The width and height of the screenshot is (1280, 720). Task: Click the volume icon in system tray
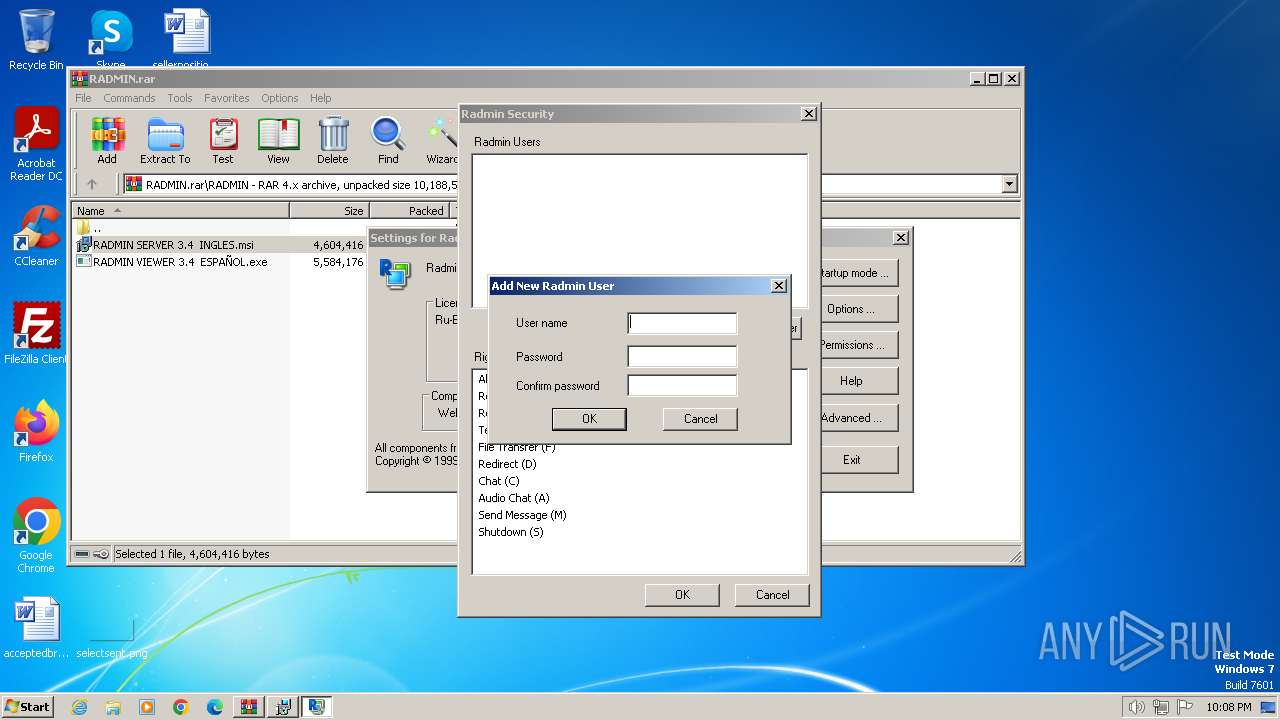click(x=1136, y=707)
